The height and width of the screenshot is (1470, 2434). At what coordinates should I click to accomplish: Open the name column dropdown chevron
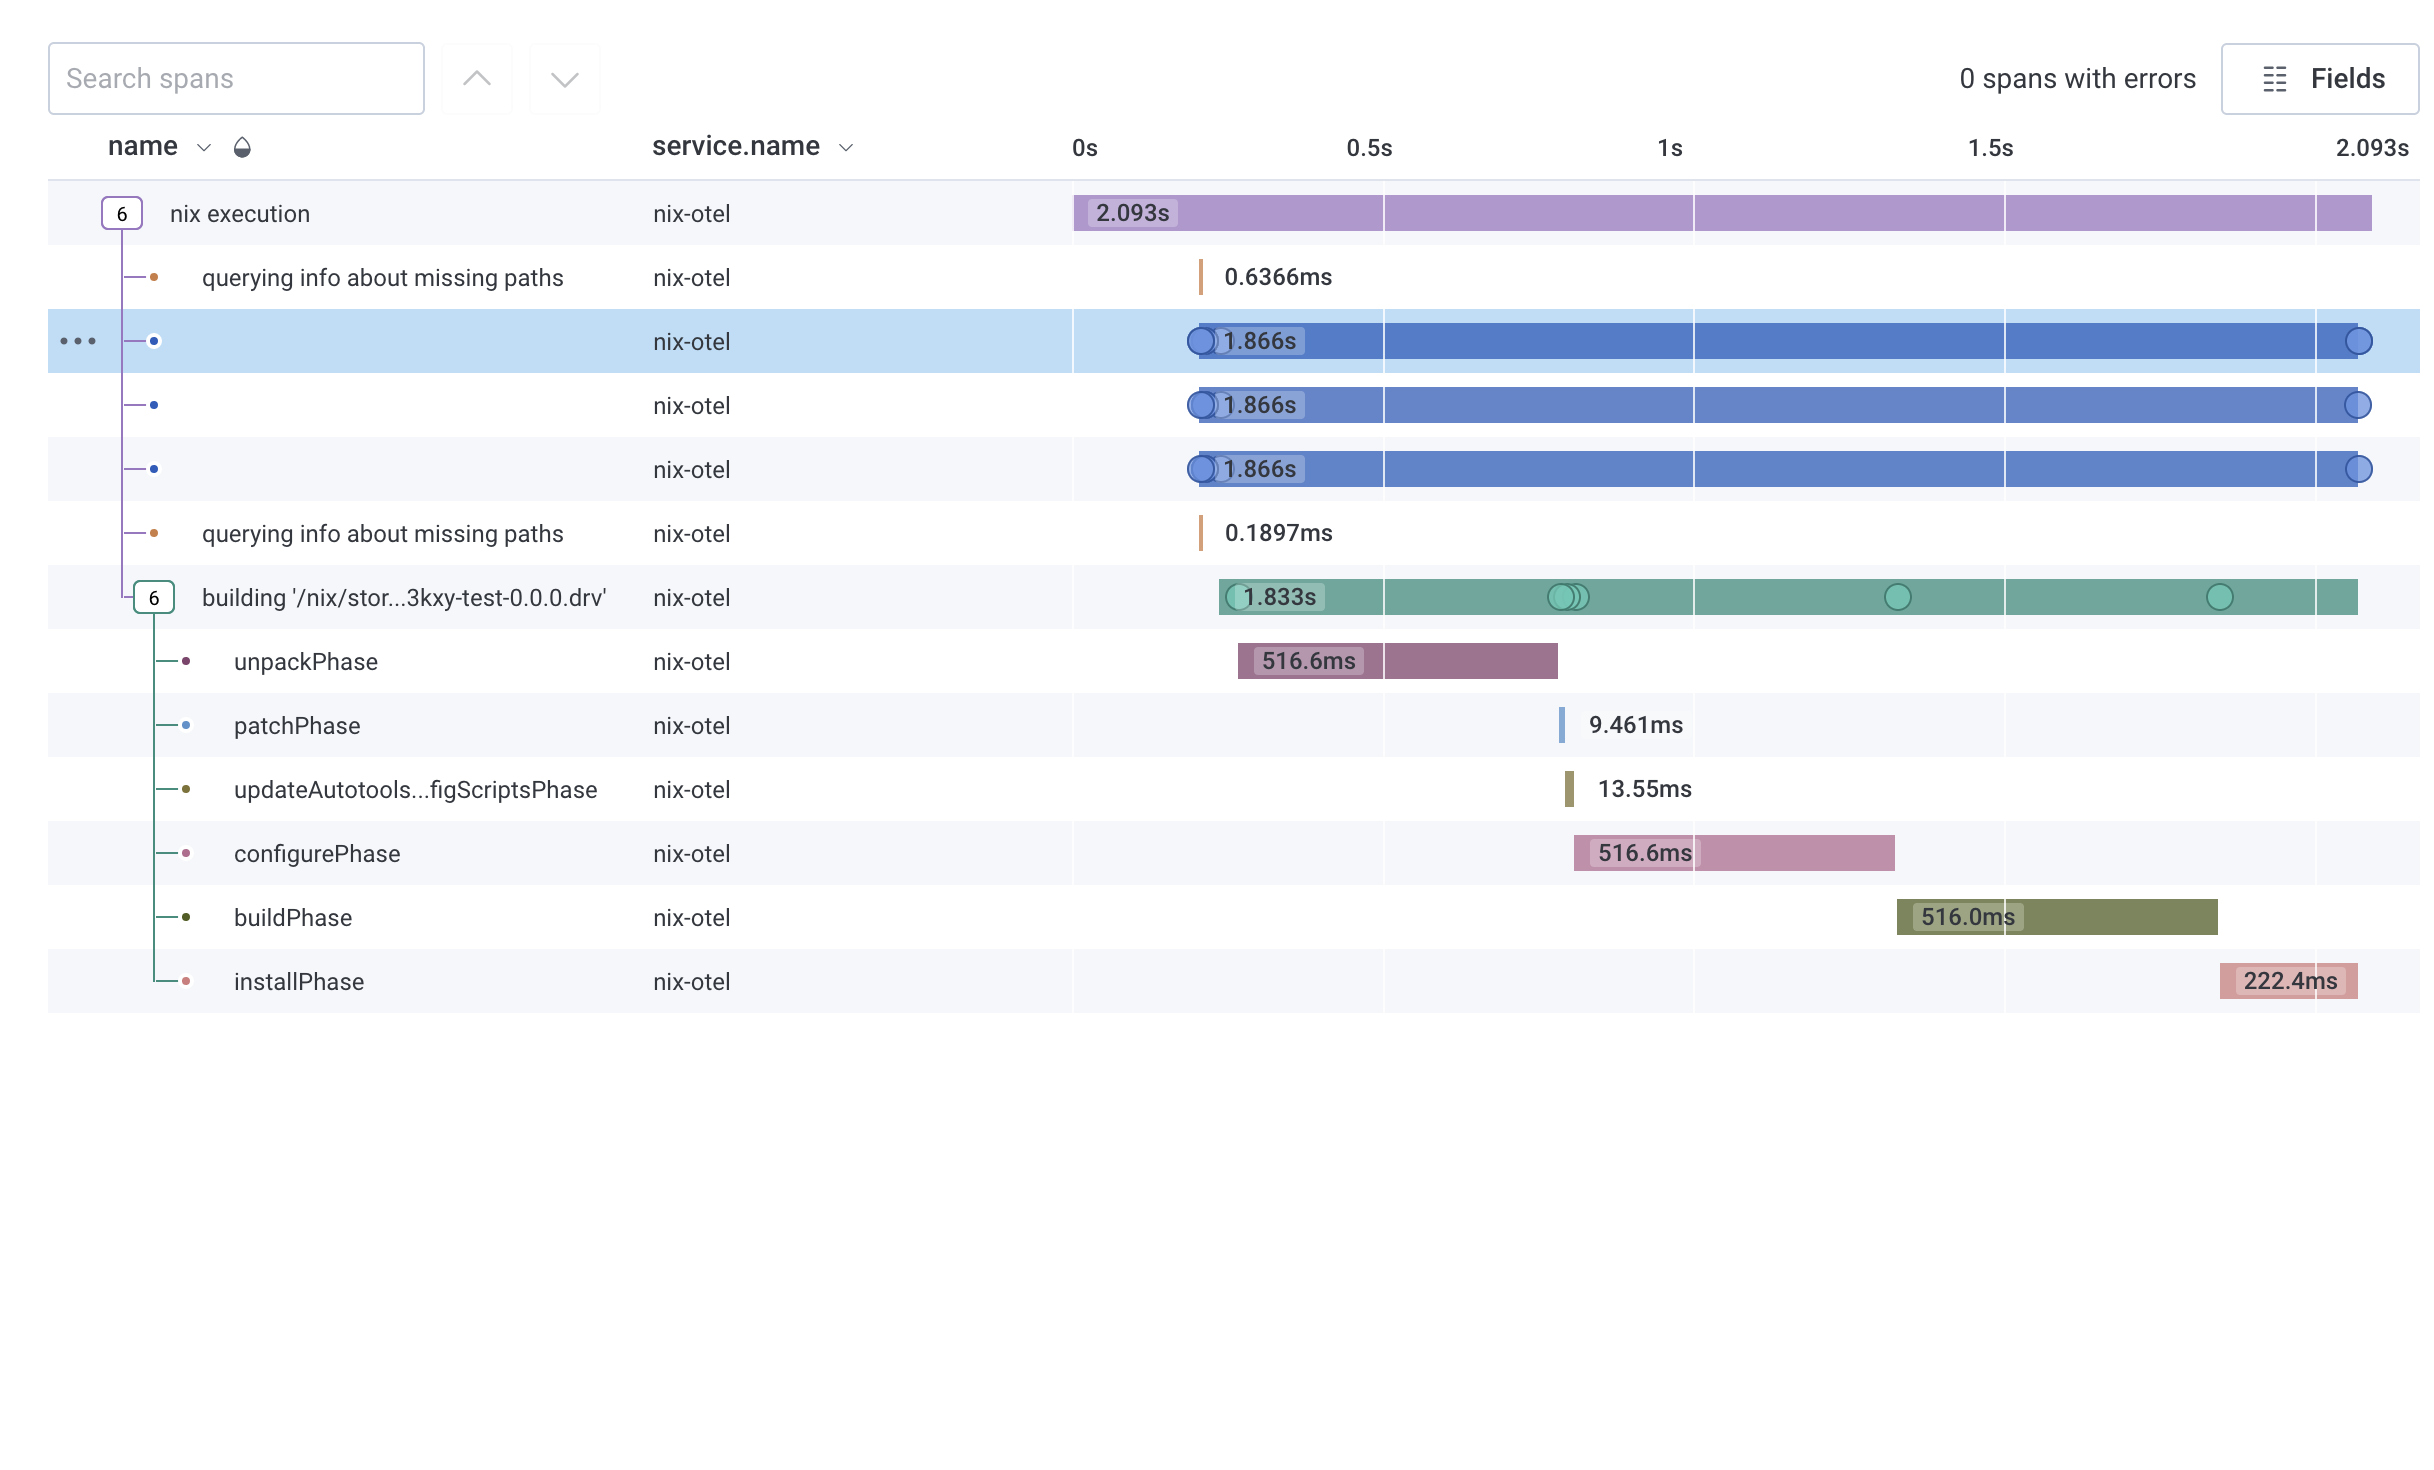[x=204, y=148]
